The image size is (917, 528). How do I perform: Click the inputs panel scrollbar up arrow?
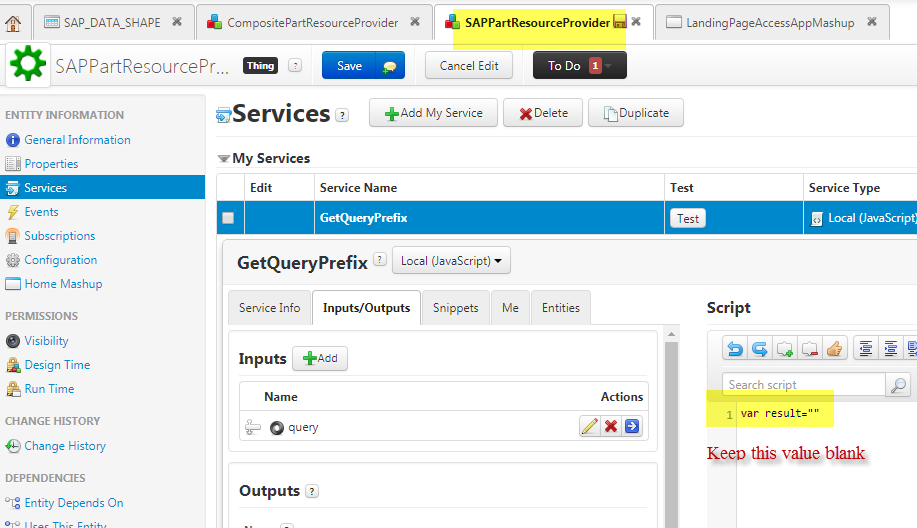tap(671, 334)
